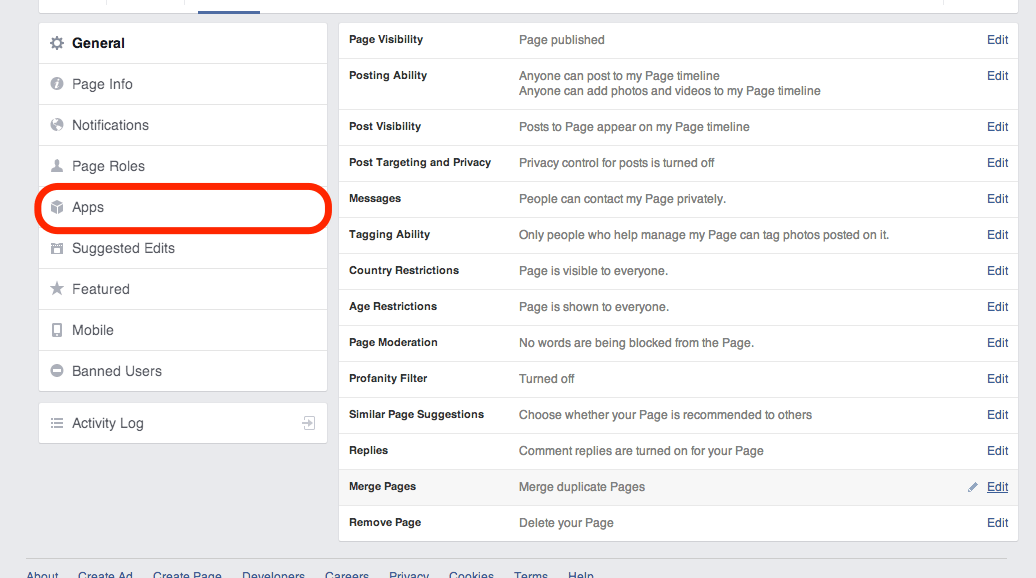Click the Banned Users icon
Screen dimensions: 1036x578
click(x=56, y=370)
